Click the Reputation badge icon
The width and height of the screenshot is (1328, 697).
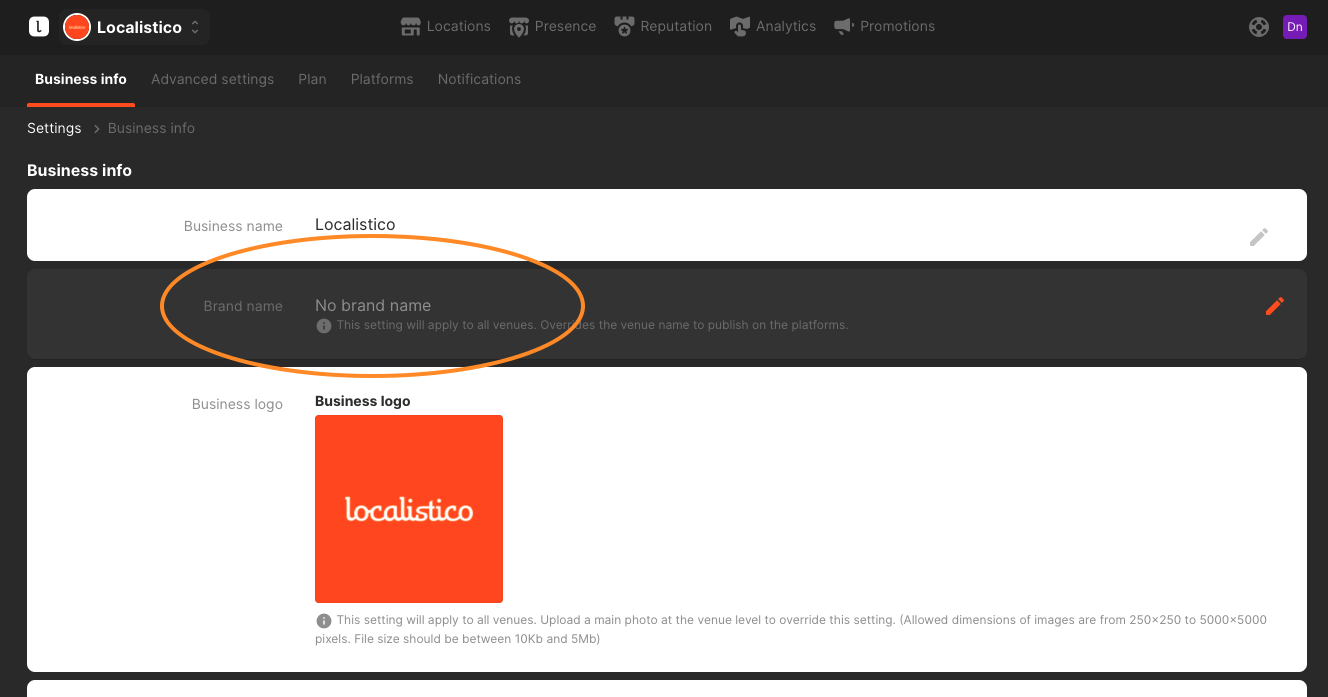click(624, 27)
